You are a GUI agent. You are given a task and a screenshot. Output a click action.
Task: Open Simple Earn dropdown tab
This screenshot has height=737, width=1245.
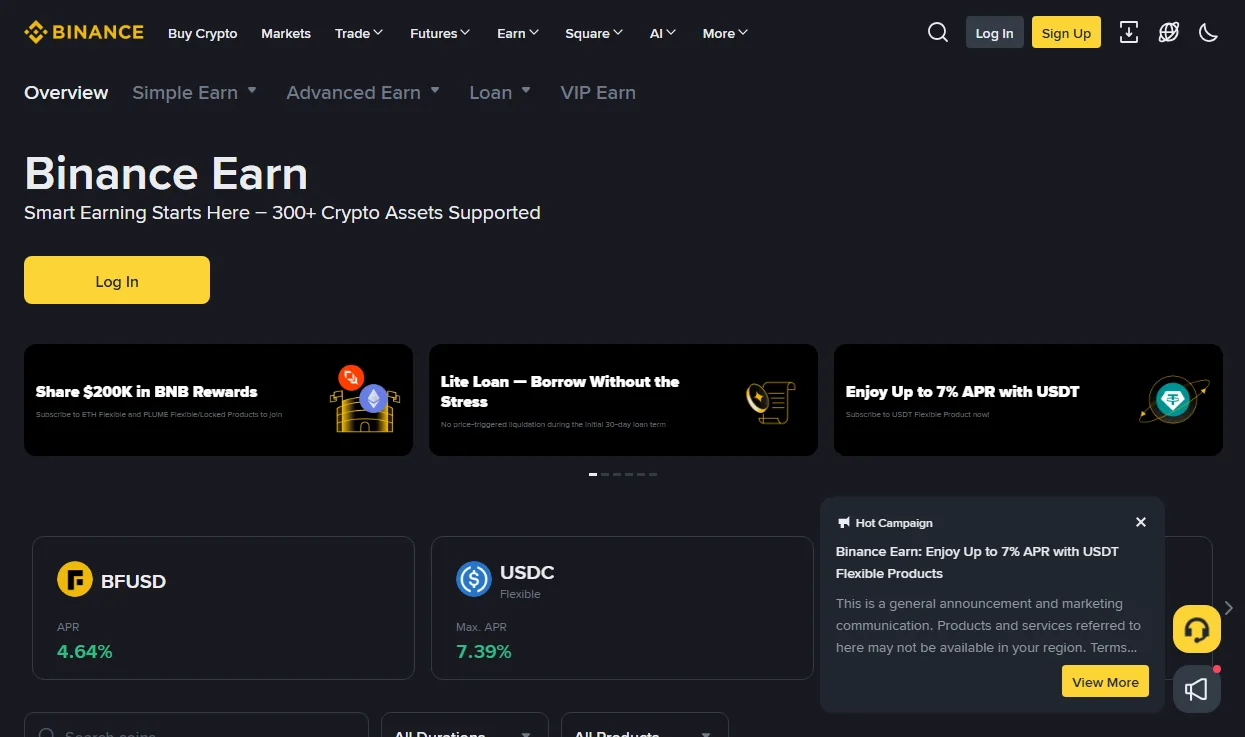(195, 92)
